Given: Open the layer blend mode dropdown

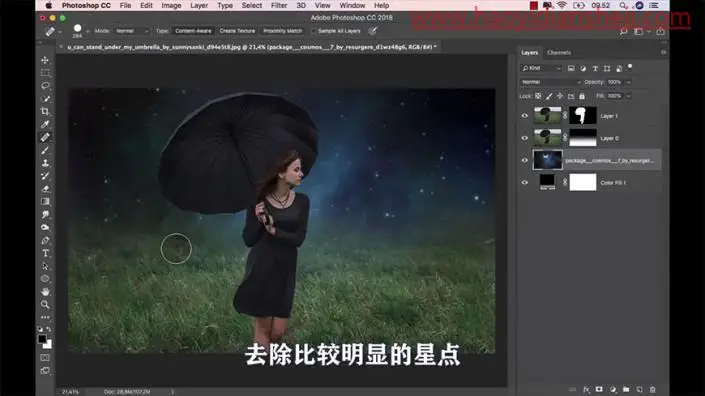Looking at the screenshot, I should click(551, 82).
